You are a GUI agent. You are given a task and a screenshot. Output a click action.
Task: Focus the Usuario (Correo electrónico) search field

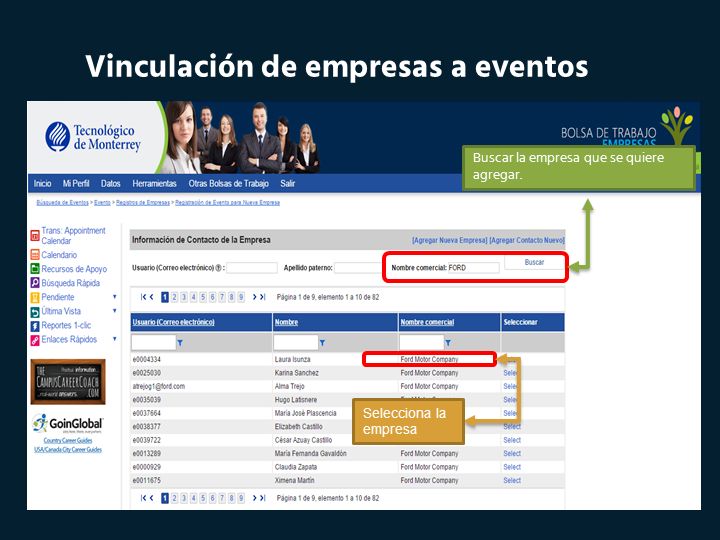pos(252,268)
